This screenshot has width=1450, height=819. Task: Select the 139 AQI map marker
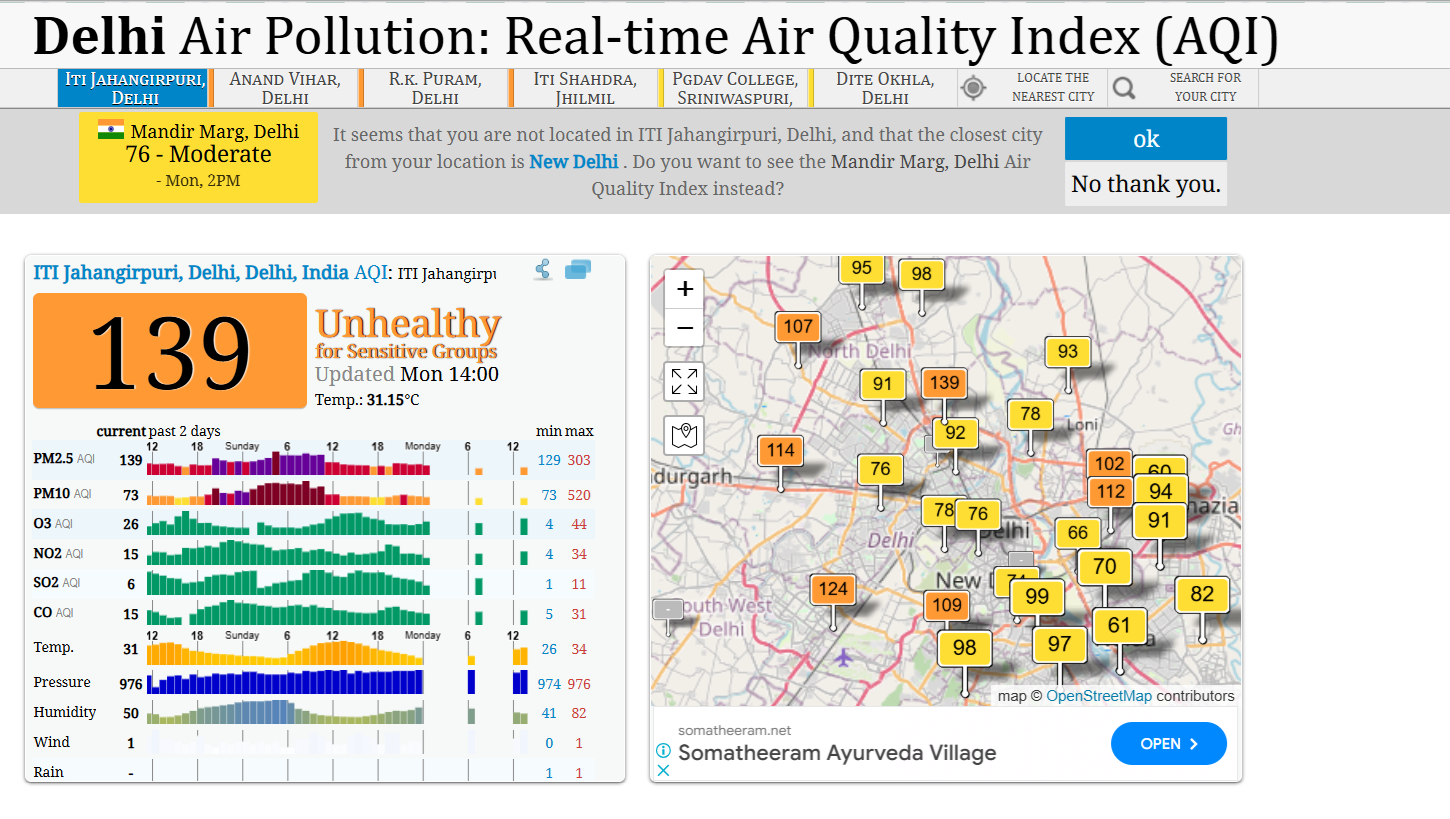tap(944, 382)
